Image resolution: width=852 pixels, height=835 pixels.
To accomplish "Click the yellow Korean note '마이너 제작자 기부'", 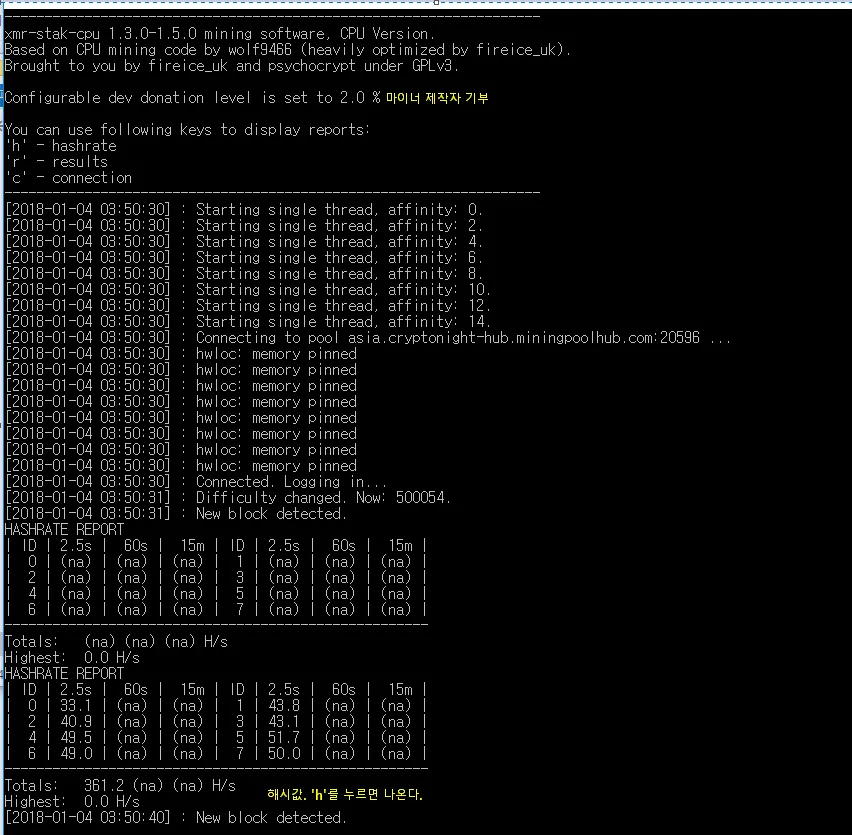I will (437, 98).
